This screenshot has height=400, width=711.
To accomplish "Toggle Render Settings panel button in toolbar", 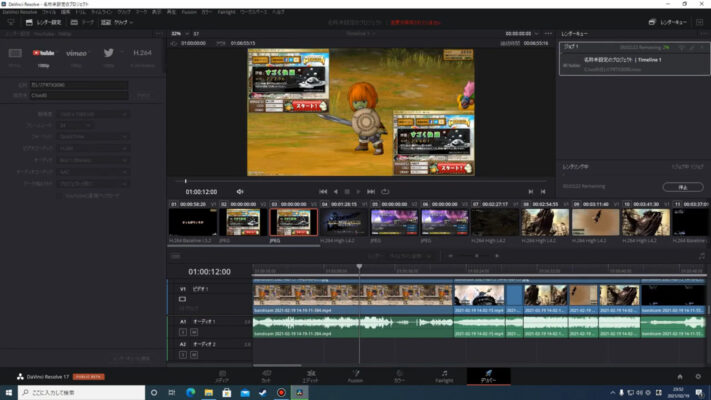I will pos(43,22).
